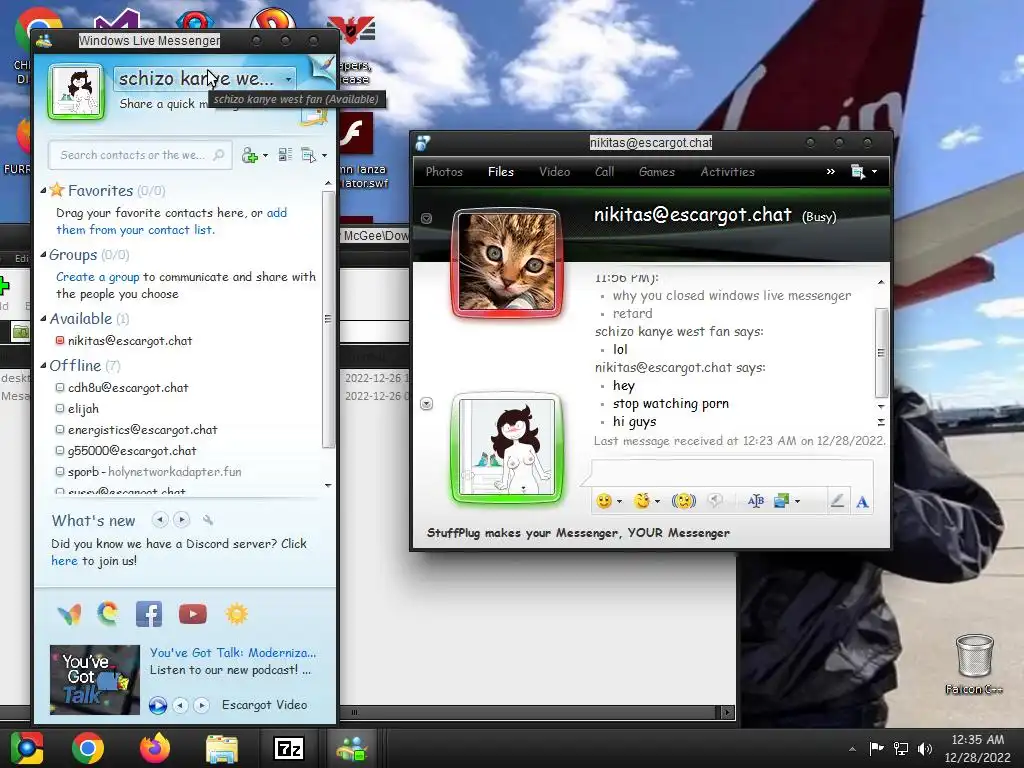The height and width of the screenshot is (768, 1024).
Task: Open 7-Zip from the taskbar
Action: pyautogui.click(x=289, y=748)
